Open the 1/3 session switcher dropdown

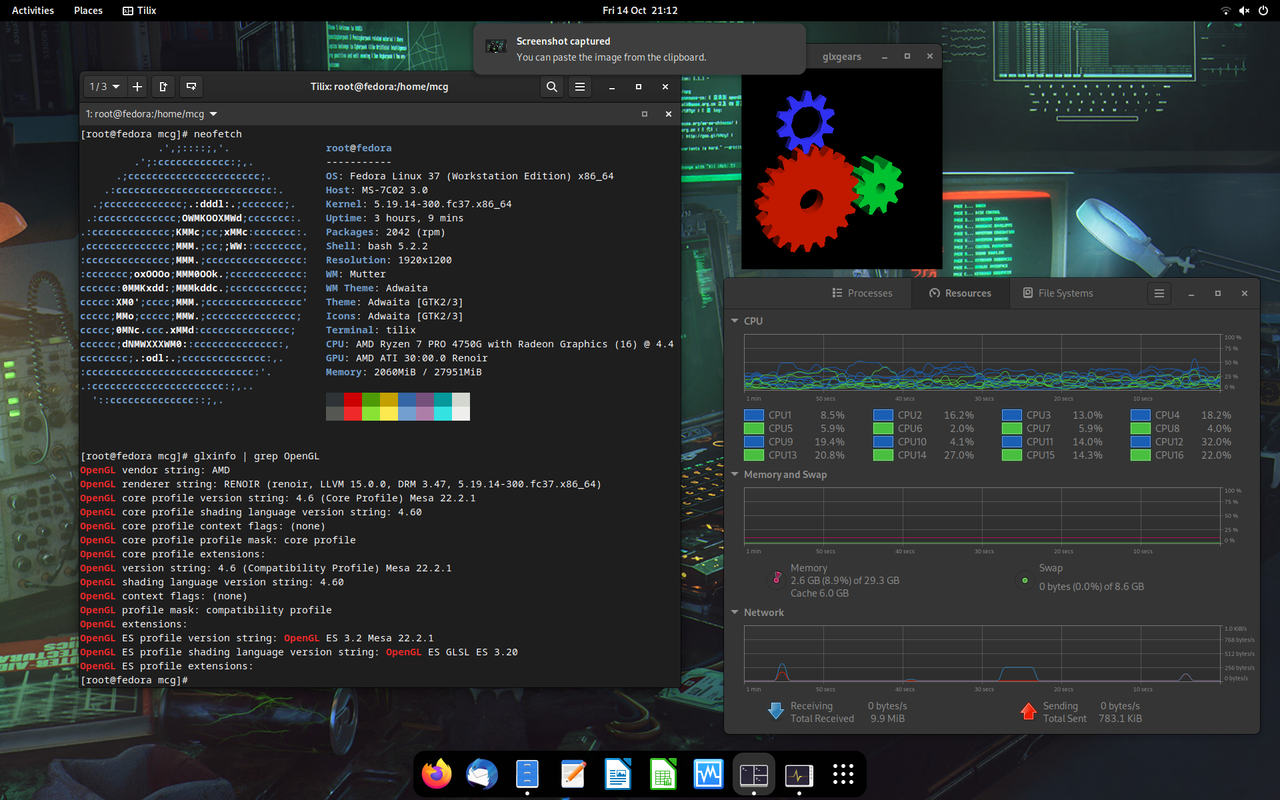coord(103,86)
